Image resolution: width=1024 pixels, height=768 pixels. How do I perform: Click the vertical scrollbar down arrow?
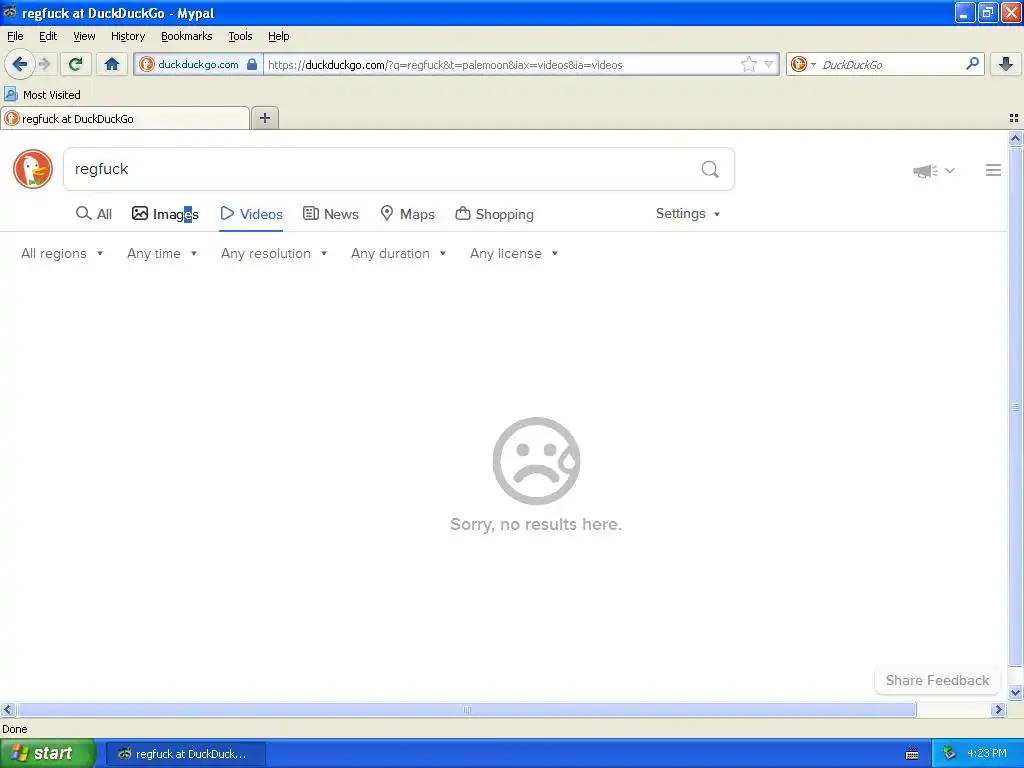pyautogui.click(x=1015, y=692)
